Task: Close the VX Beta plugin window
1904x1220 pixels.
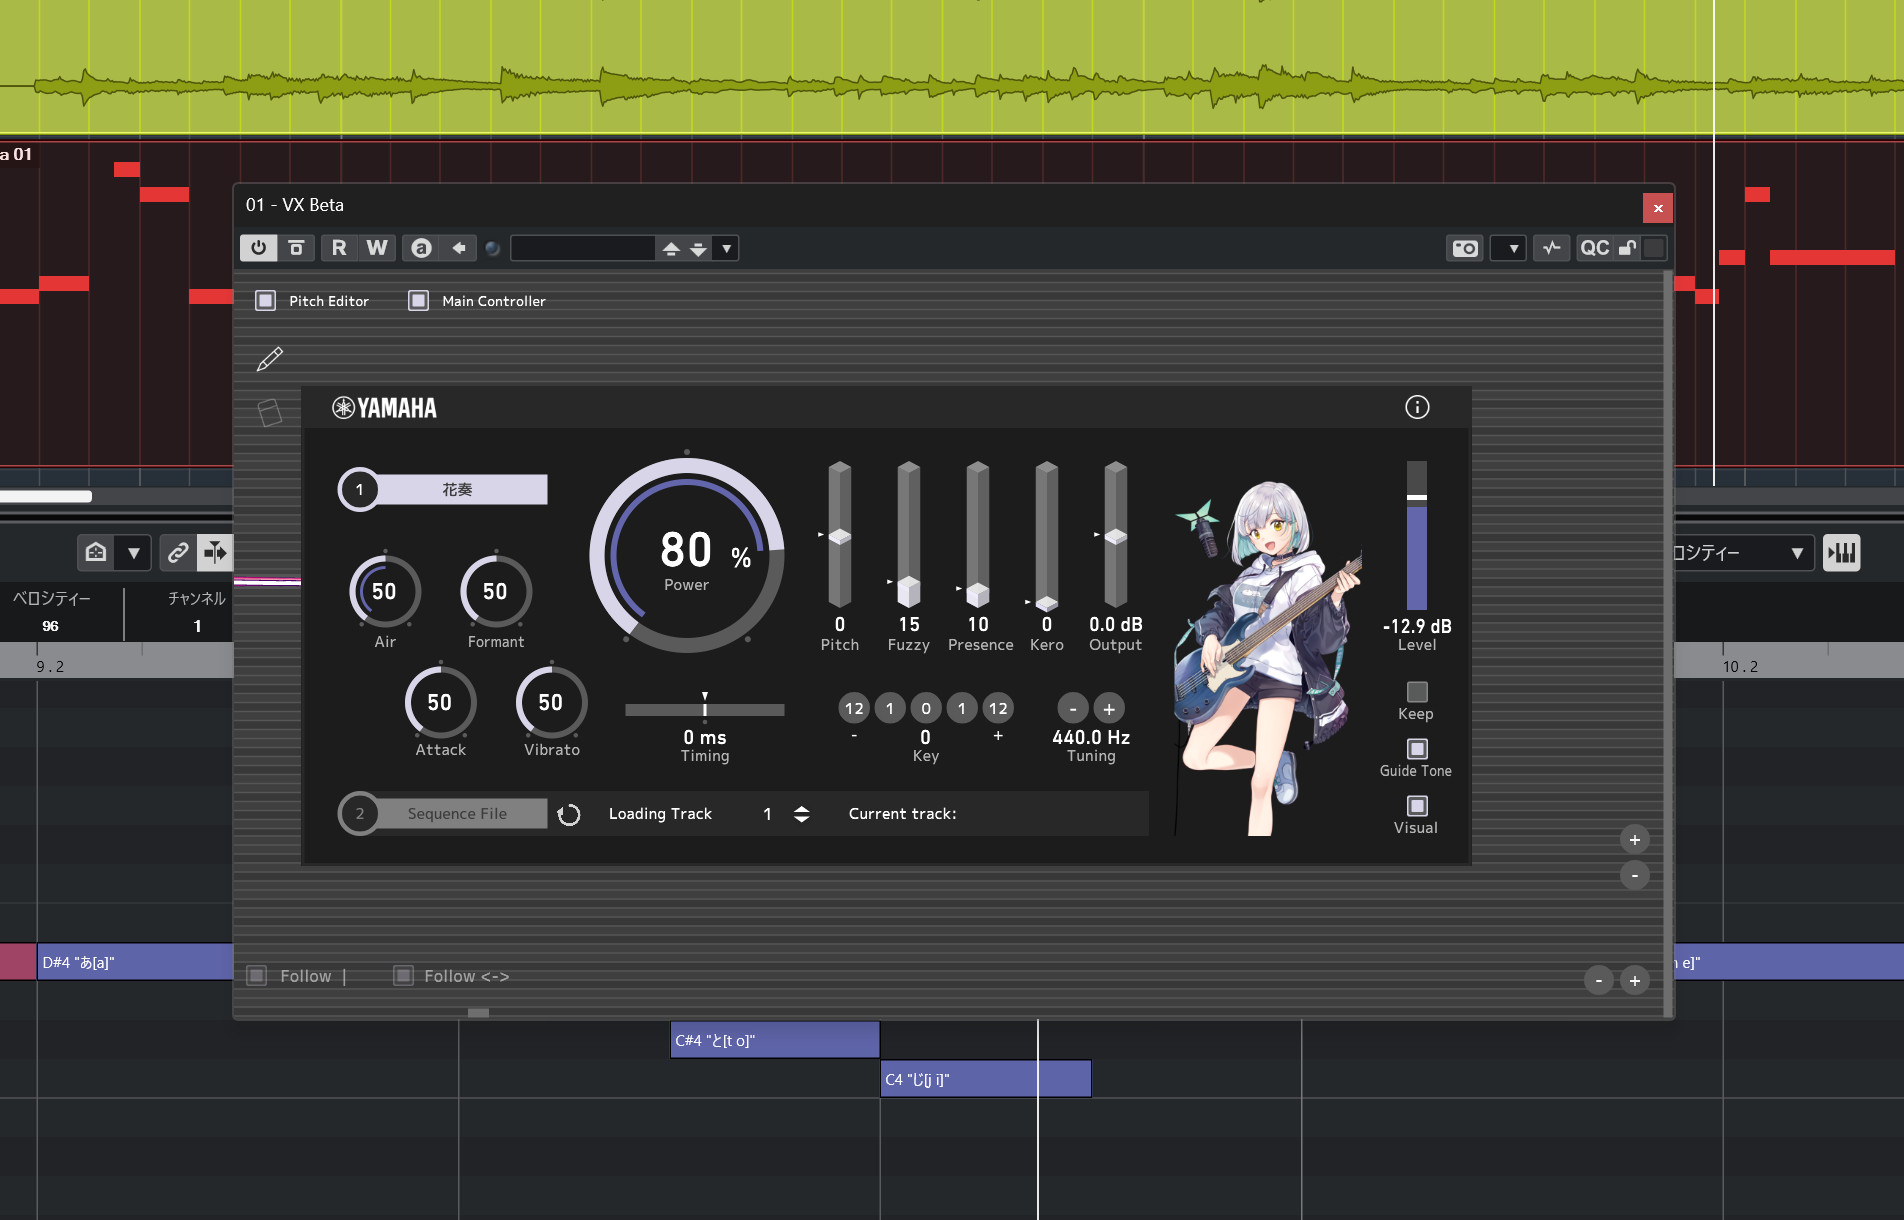Action: [x=1658, y=208]
